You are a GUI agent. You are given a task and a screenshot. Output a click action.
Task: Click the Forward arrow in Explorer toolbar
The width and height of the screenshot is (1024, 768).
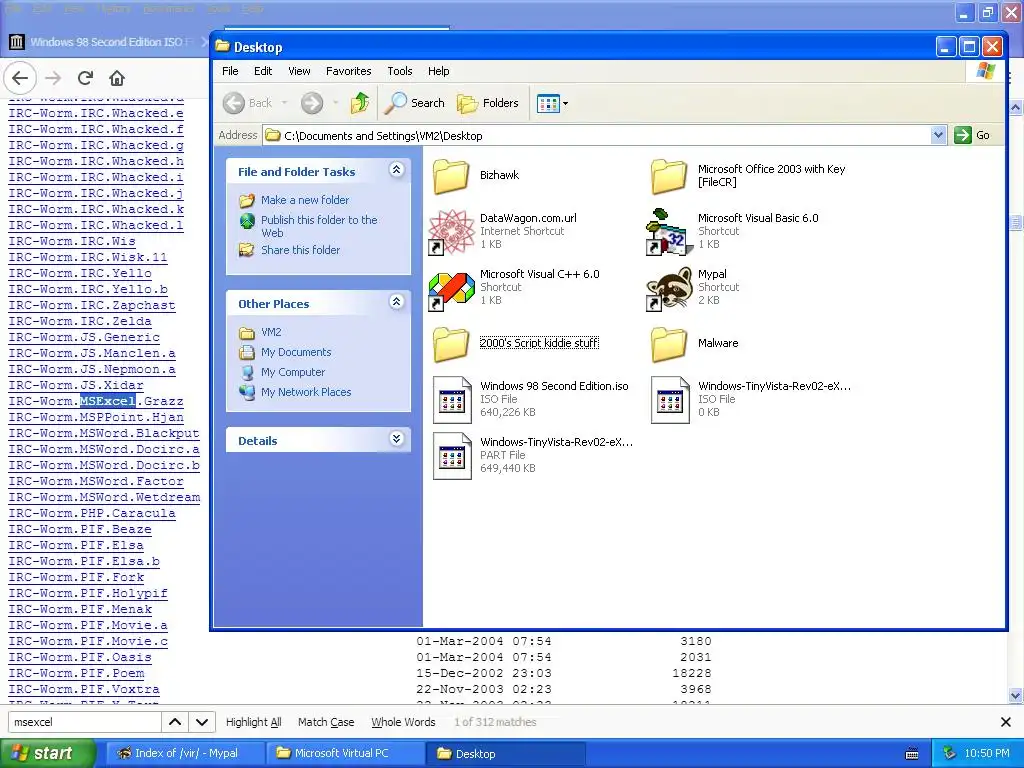[x=312, y=103]
